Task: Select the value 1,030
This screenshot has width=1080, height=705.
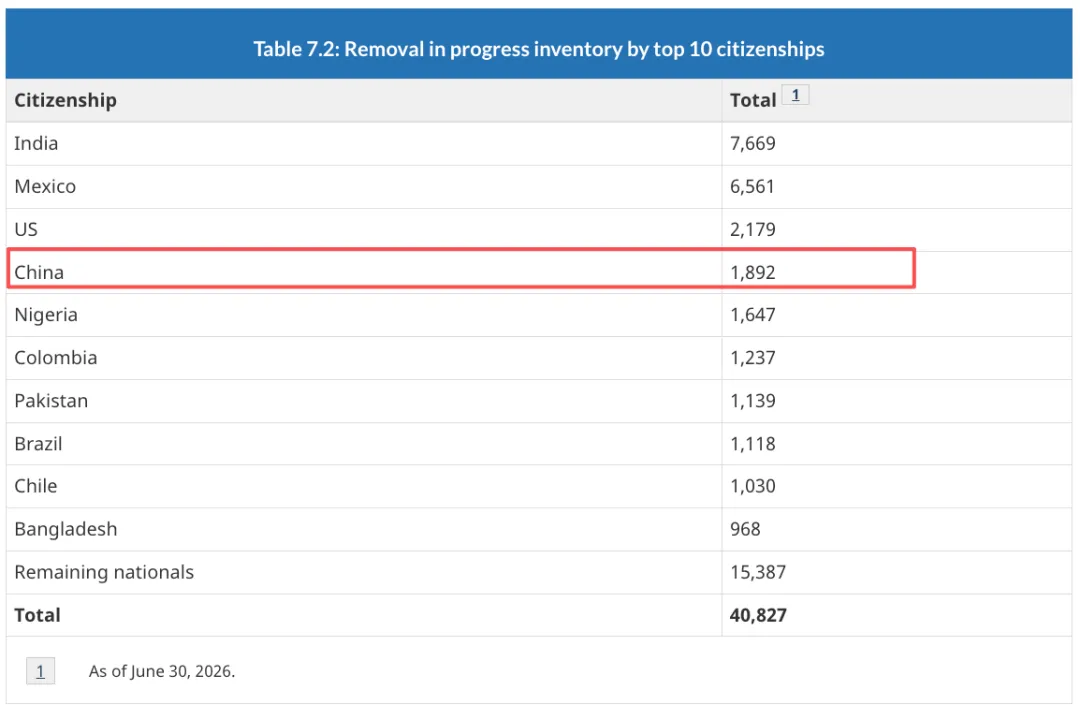Action: pos(753,486)
